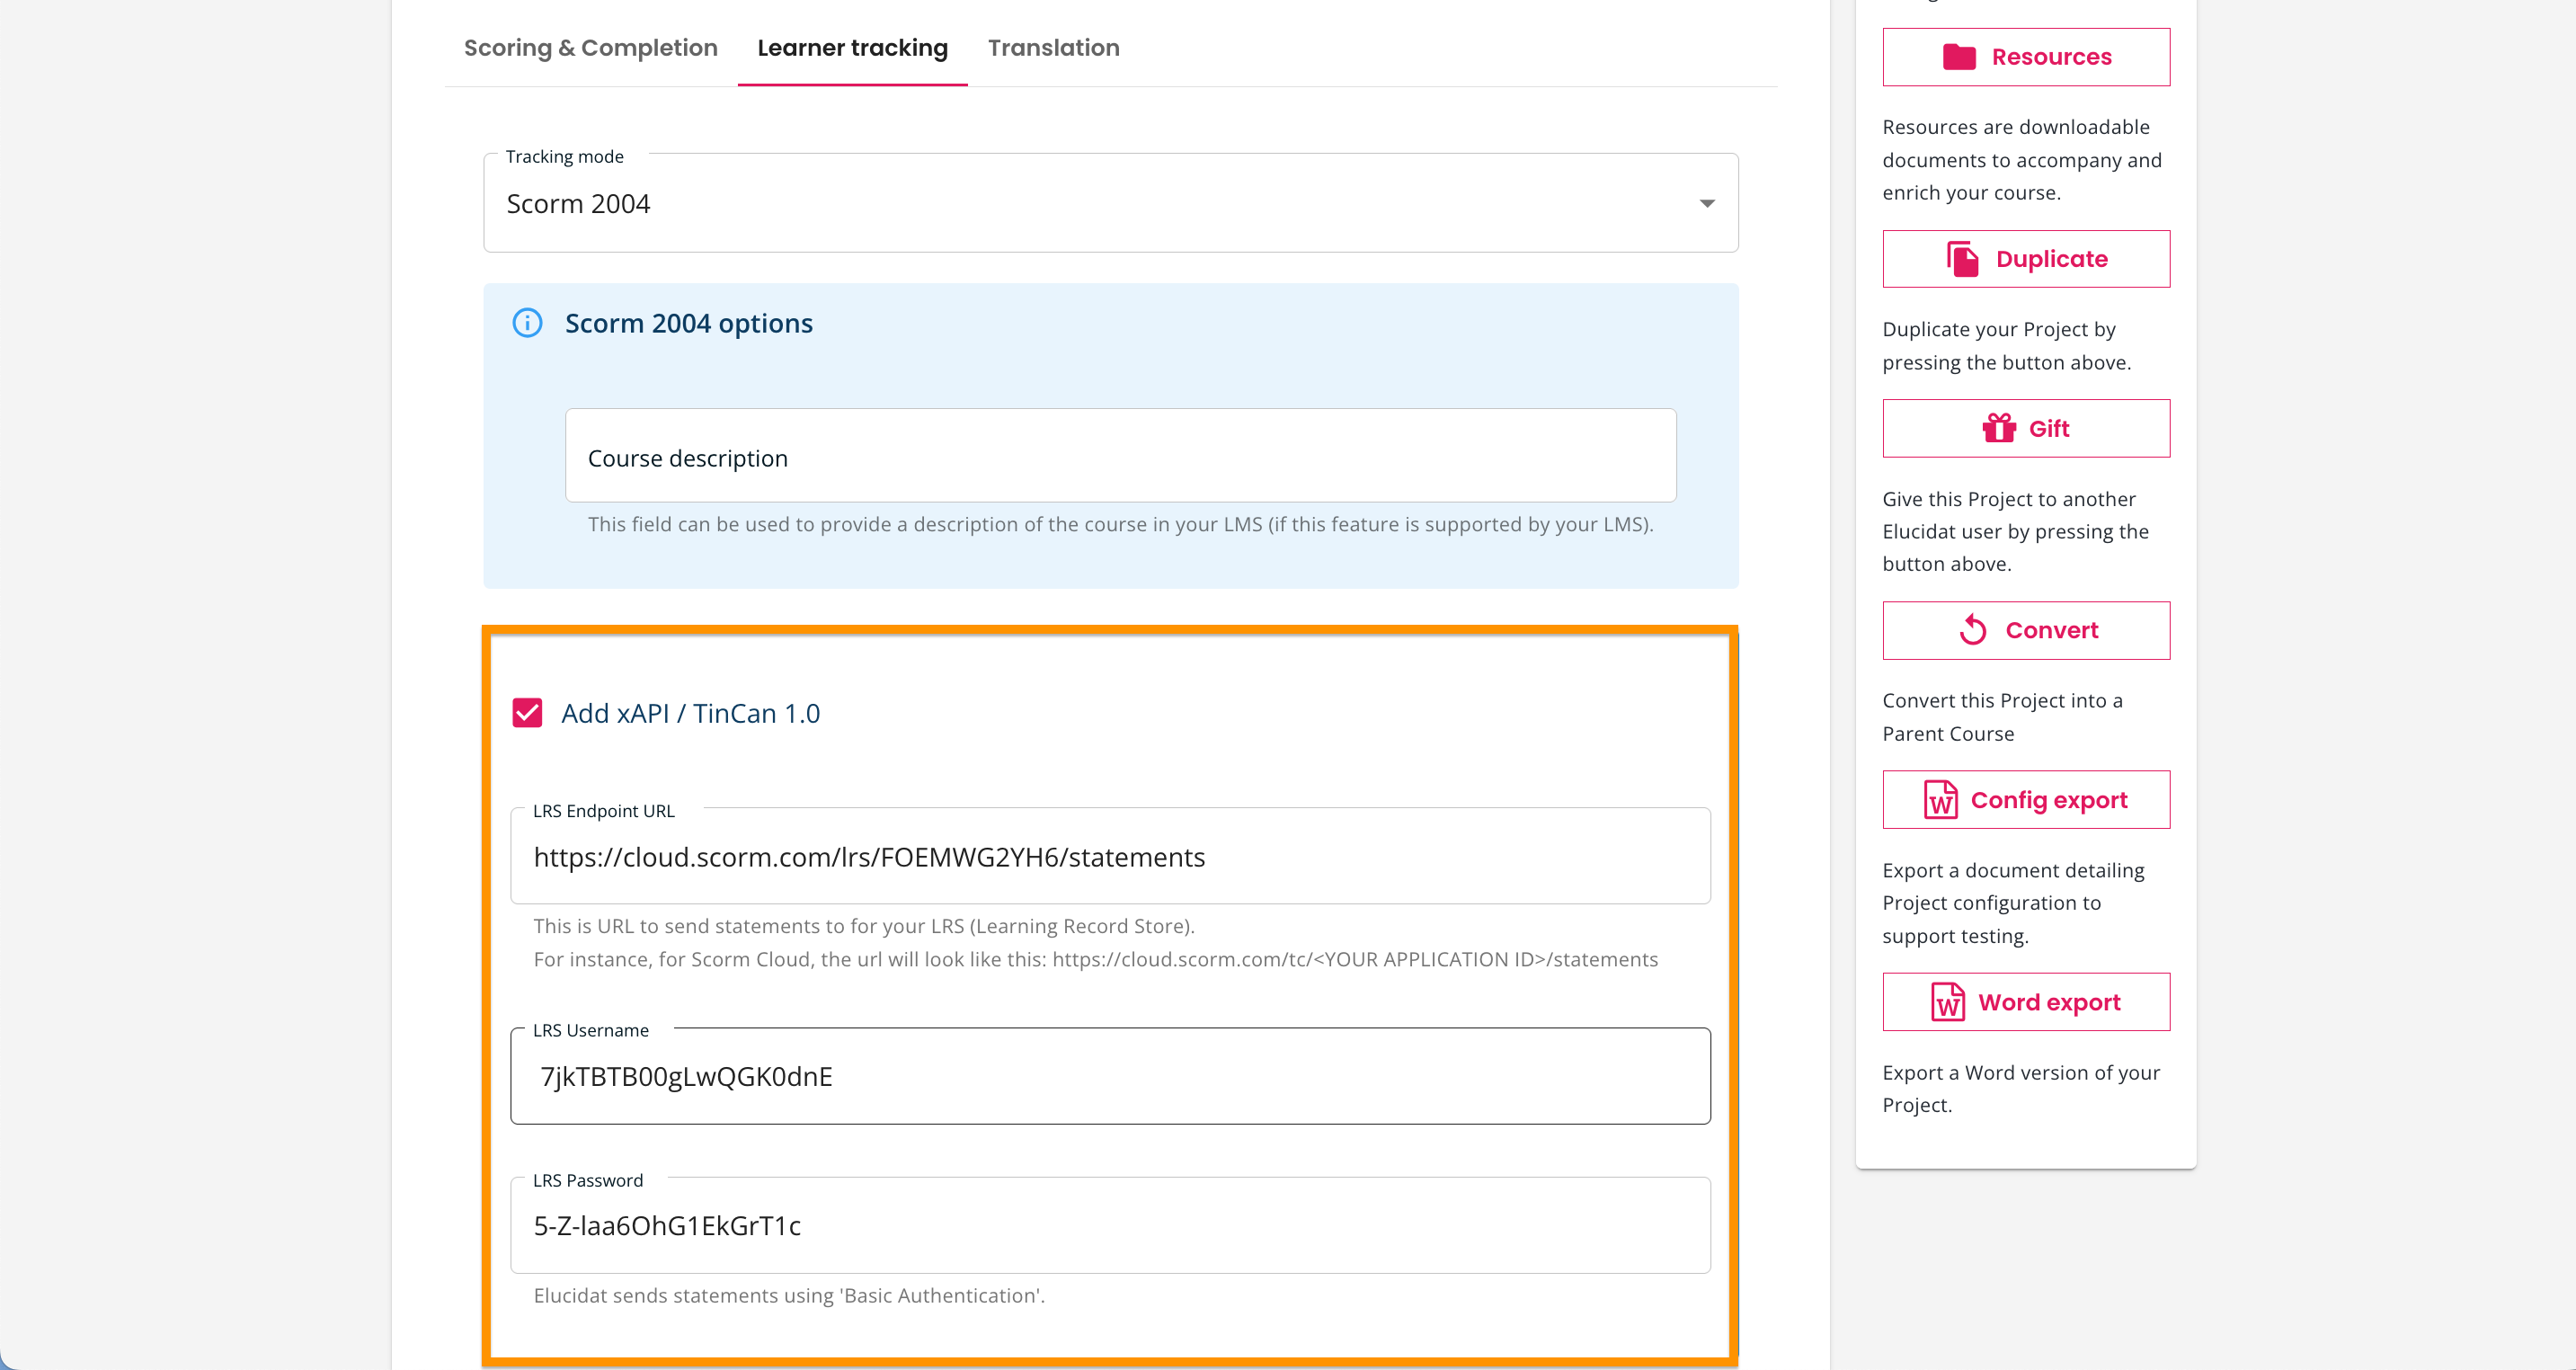Click the Gift box icon
Viewport: 2576px width, 1370px height.
(1999, 428)
